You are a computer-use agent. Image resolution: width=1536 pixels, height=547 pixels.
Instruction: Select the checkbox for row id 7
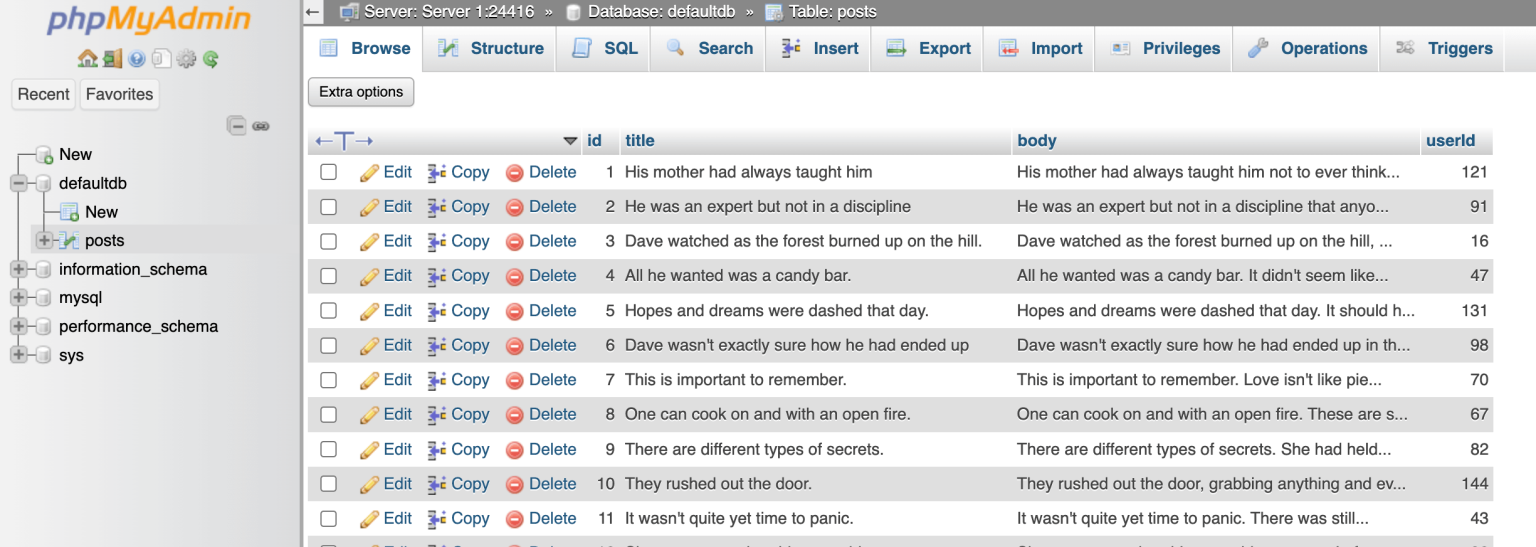328,380
